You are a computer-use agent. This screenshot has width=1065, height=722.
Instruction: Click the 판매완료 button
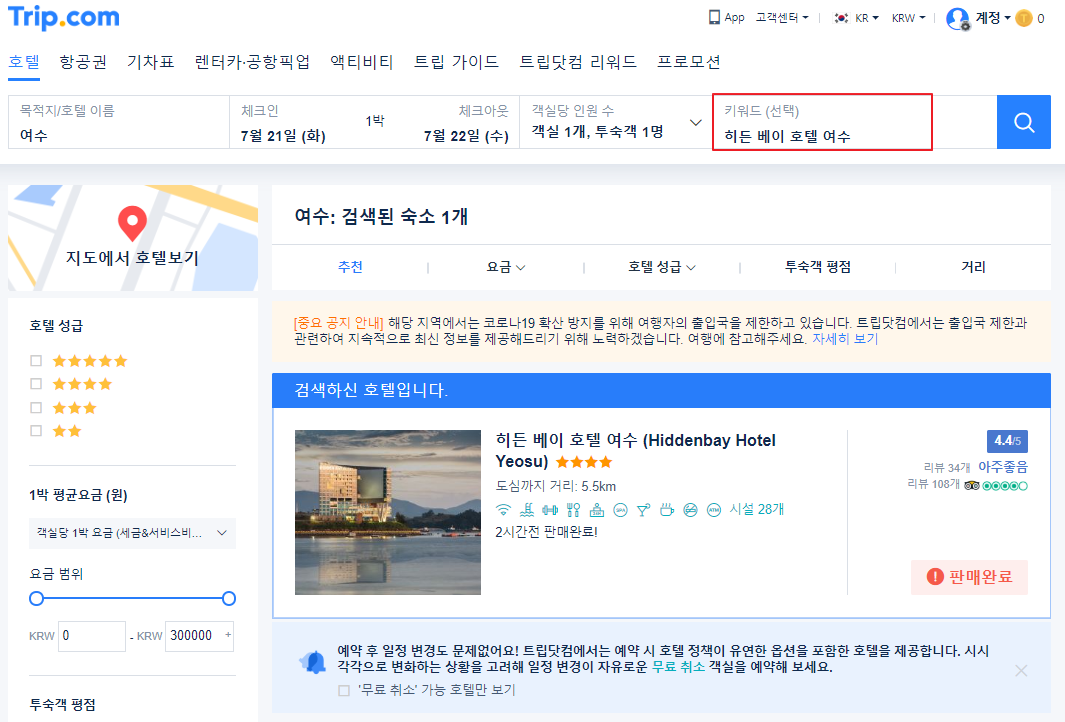pos(969,577)
